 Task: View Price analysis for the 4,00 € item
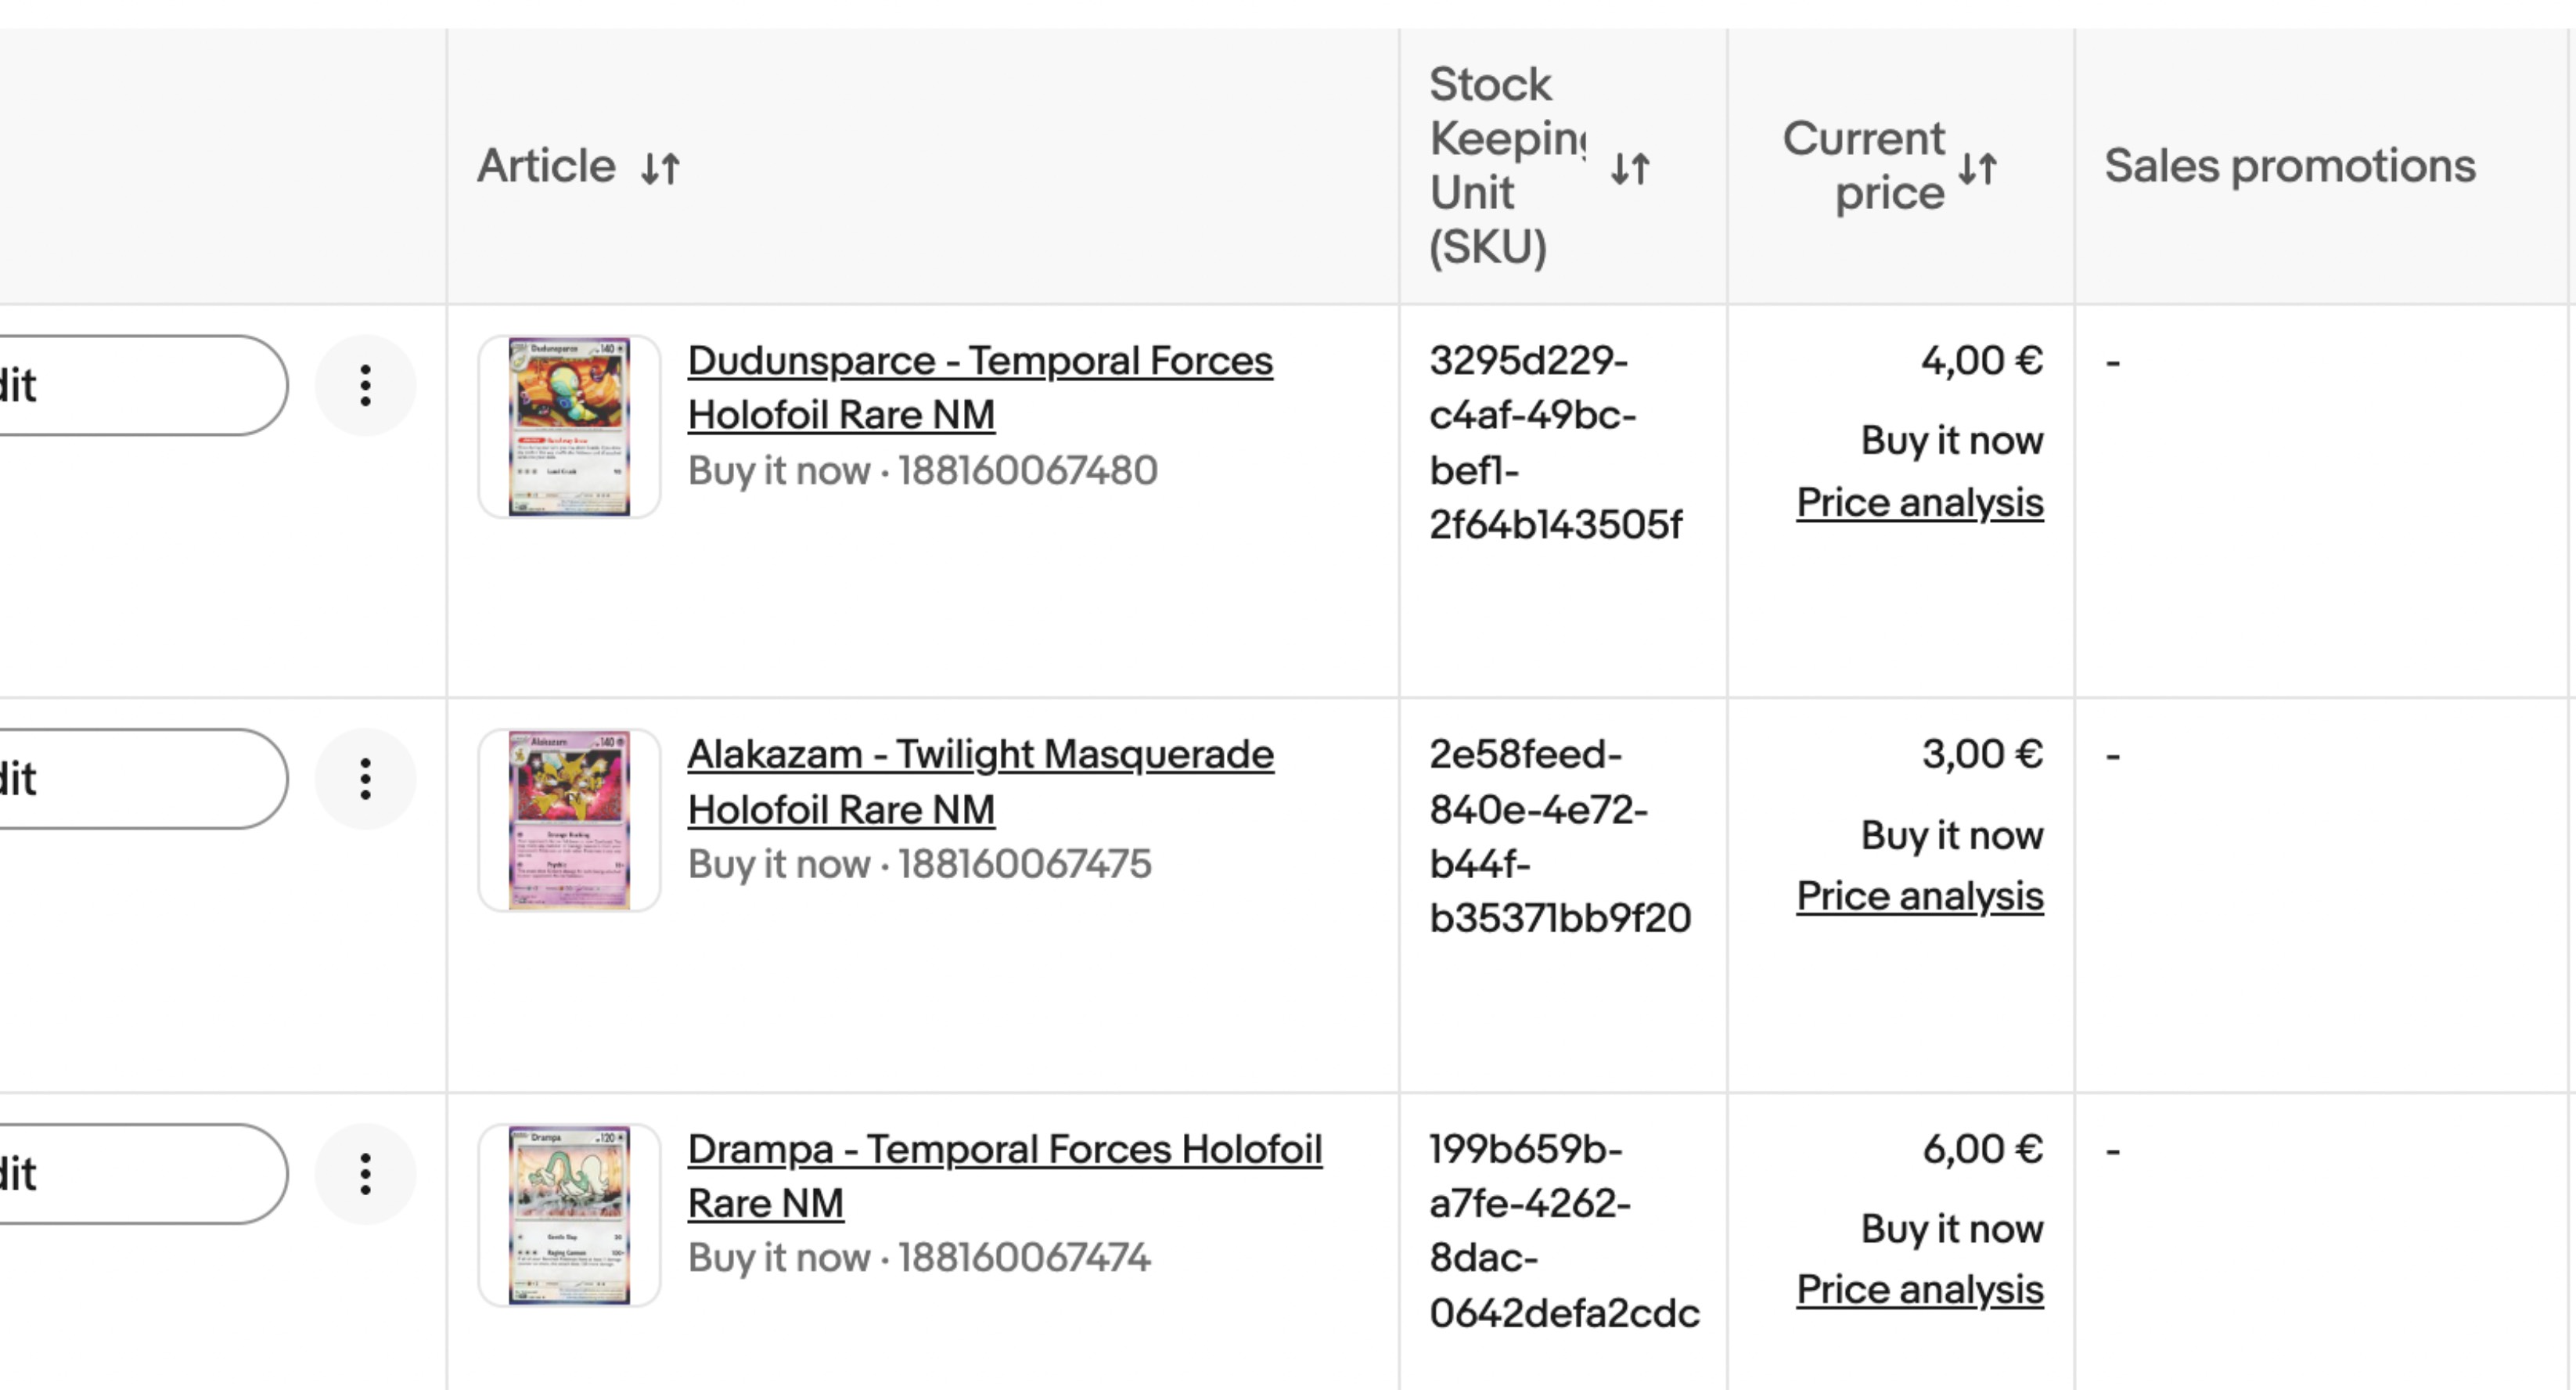pos(1919,503)
